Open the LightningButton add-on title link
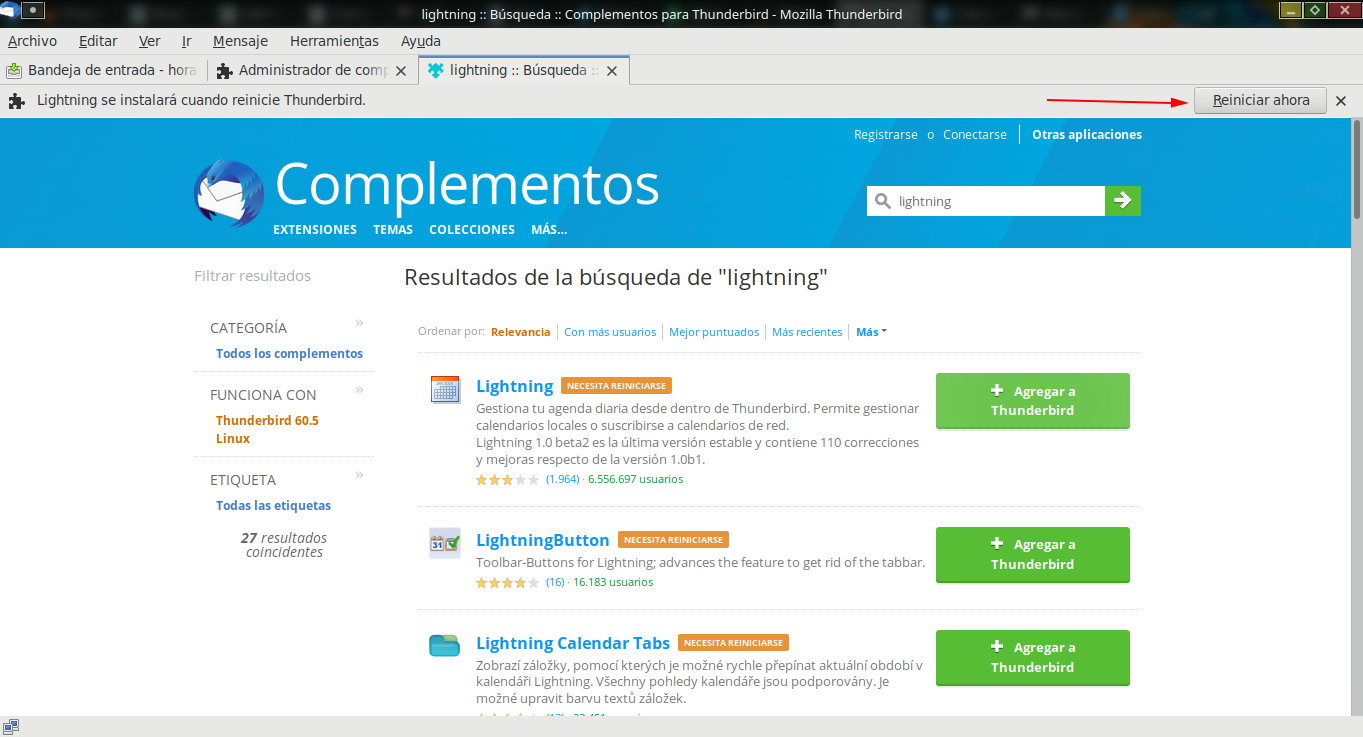Viewport: 1363px width, 737px height. tap(542, 540)
